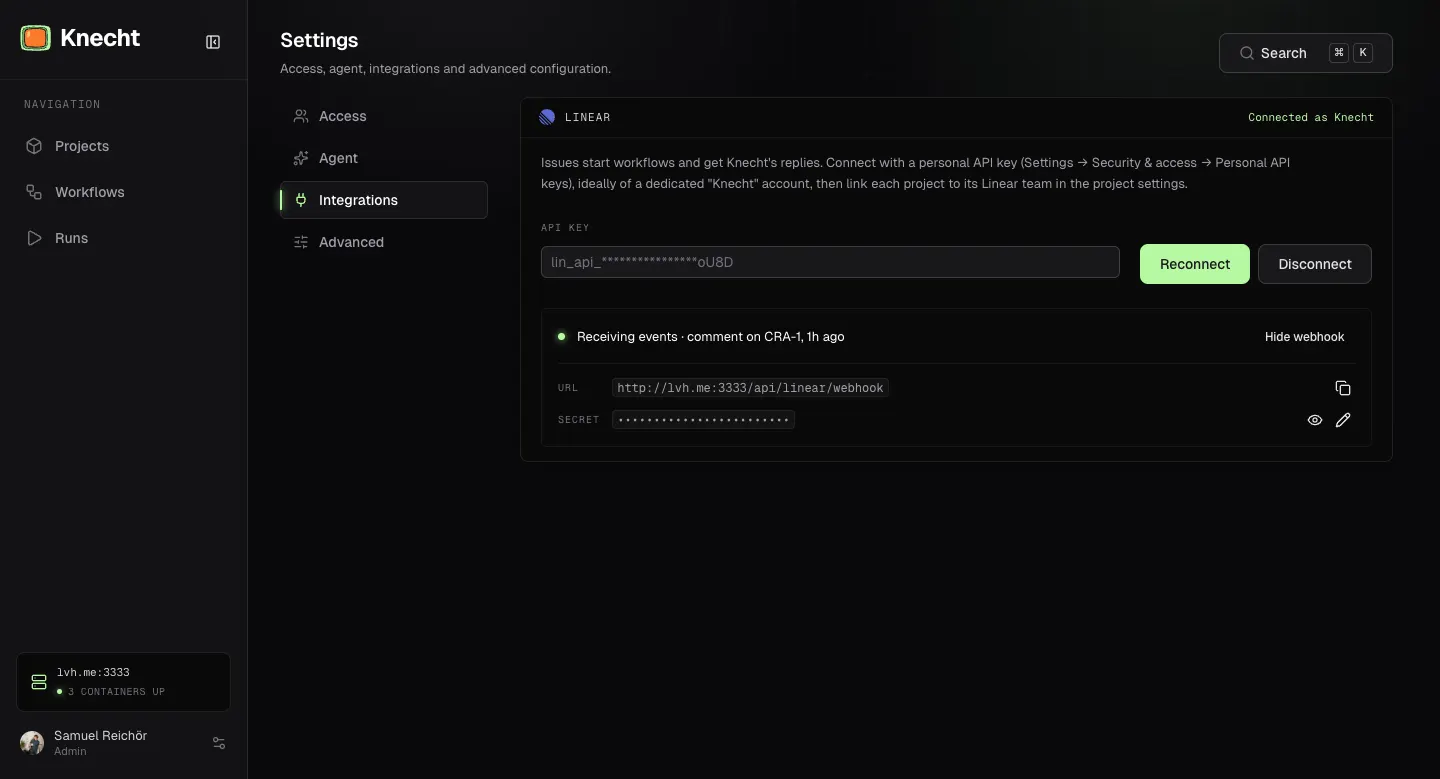
Task: Open the Search box
Action: point(1306,53)
